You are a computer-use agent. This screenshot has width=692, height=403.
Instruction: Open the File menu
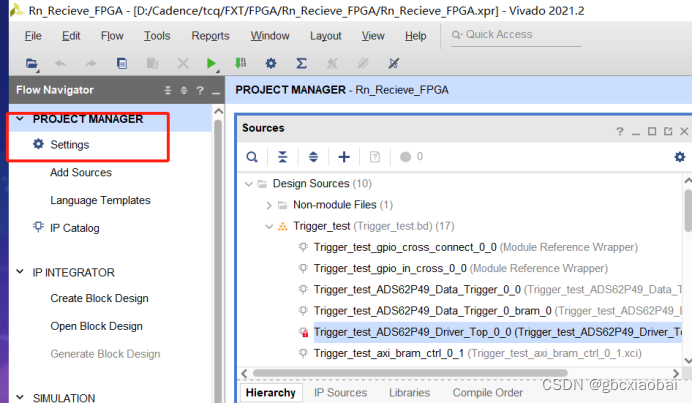33,36
